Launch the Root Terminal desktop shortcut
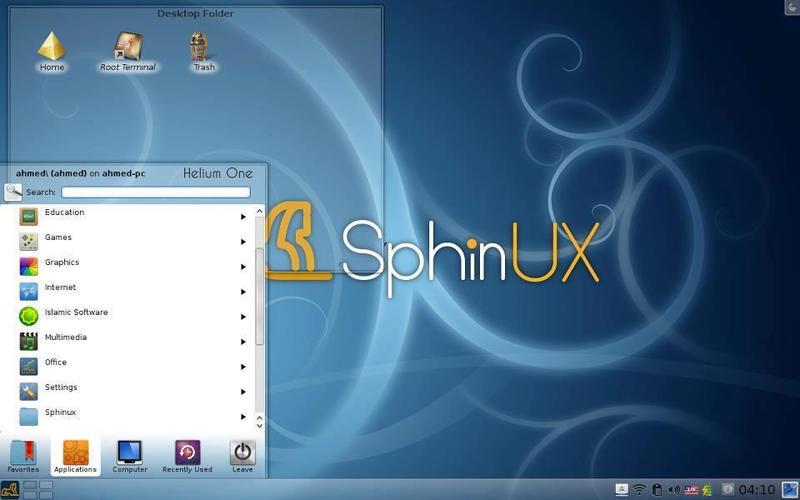Viewport: 800px width, 500px height. (128, 47)
